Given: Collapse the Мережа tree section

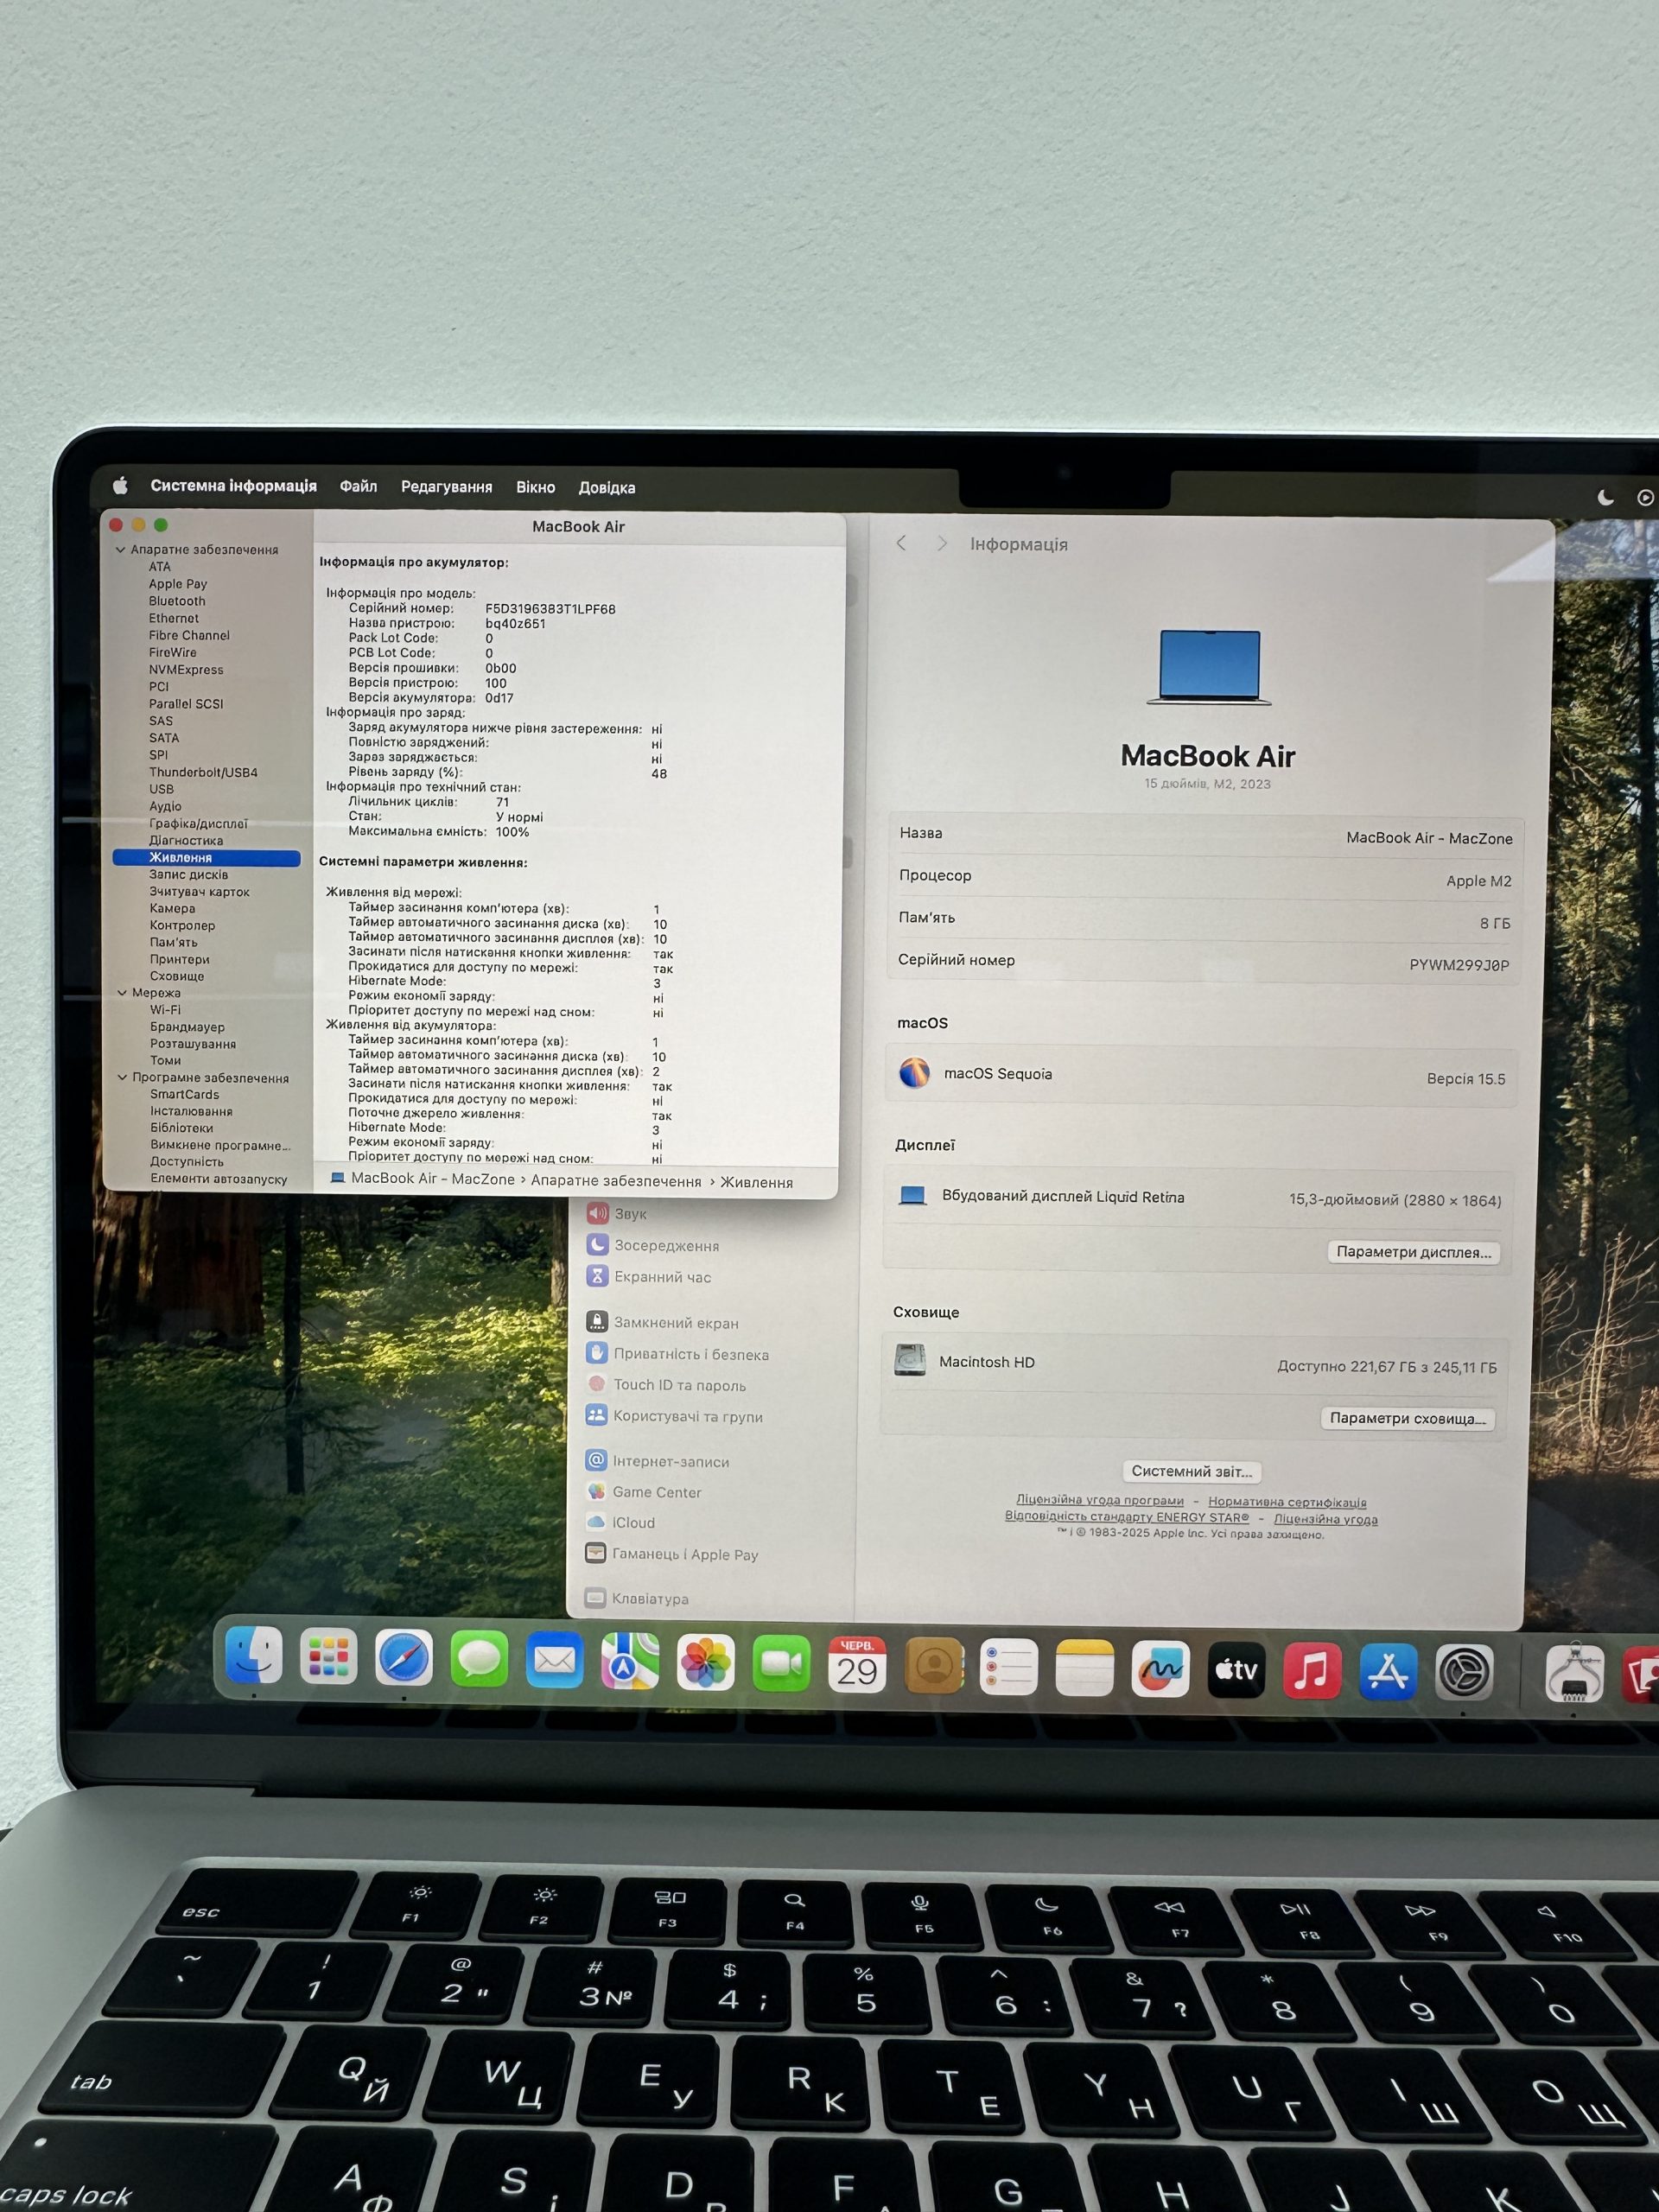Looking at the screenshot, I should 122,992.
